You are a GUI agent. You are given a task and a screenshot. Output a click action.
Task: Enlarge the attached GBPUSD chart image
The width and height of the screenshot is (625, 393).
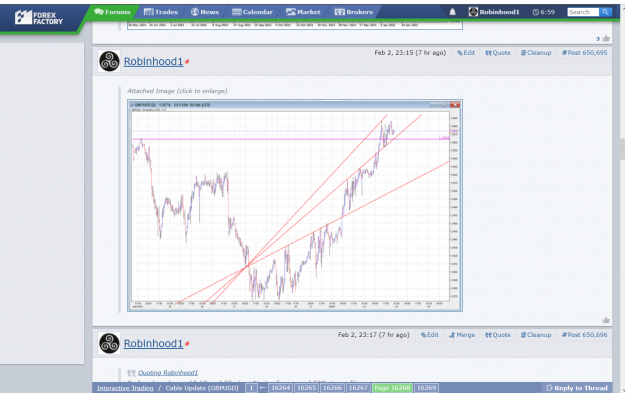(x=295, y=205)
